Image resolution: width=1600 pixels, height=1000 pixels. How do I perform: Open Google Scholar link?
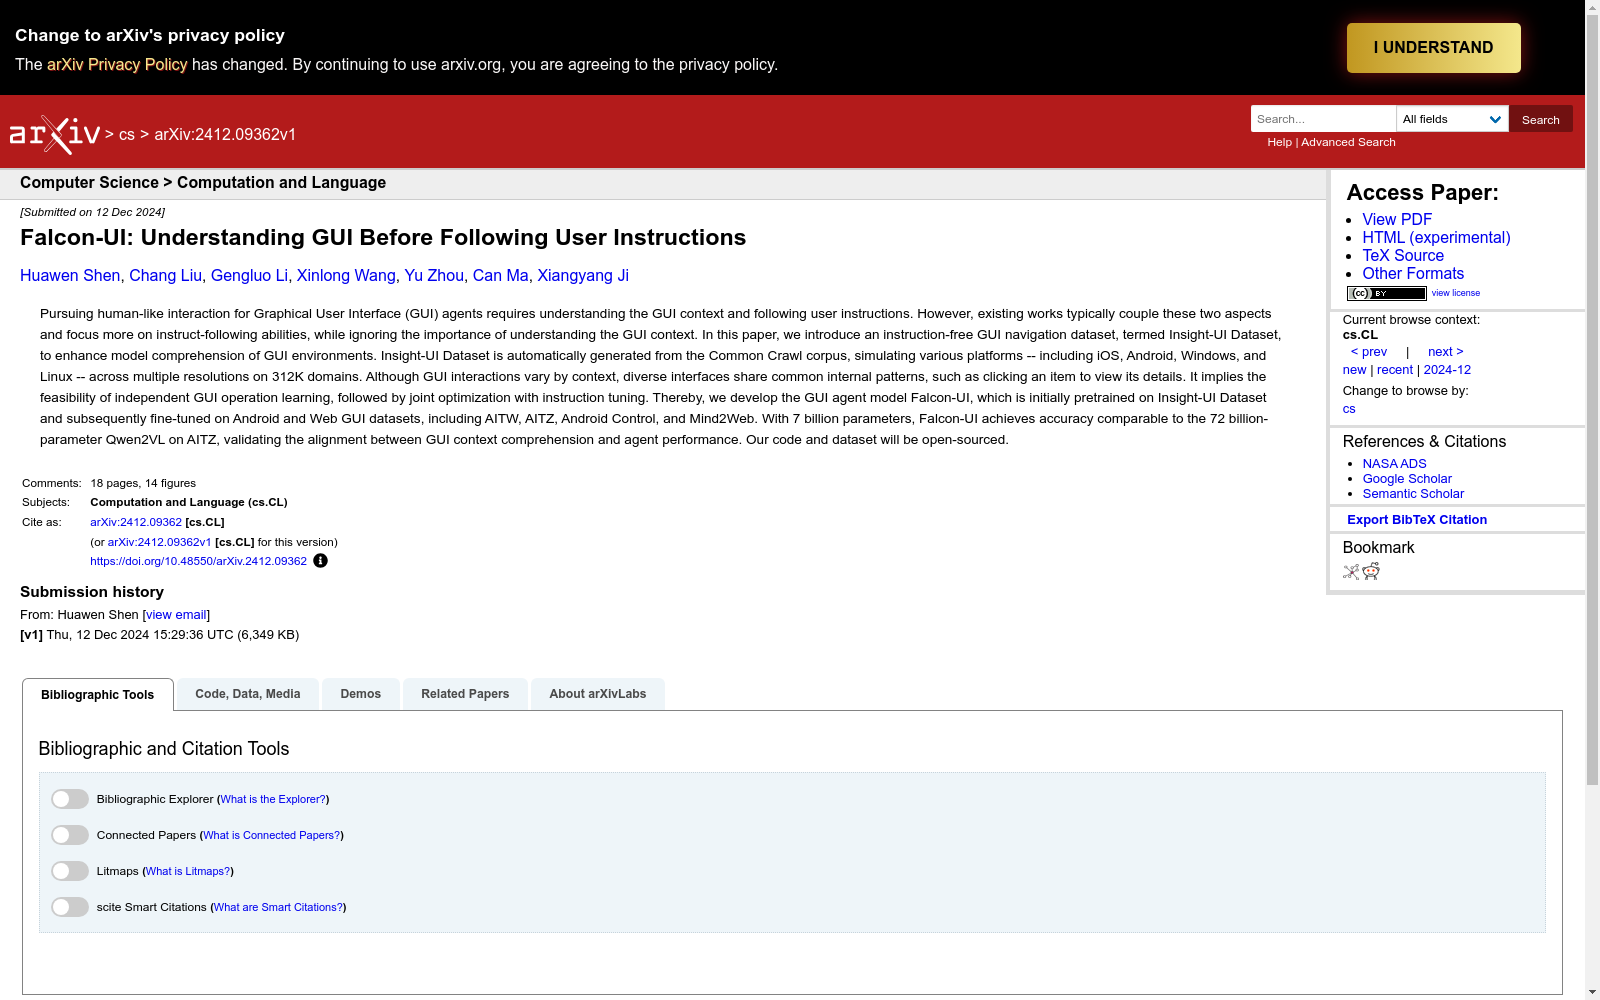point(1407,479)
